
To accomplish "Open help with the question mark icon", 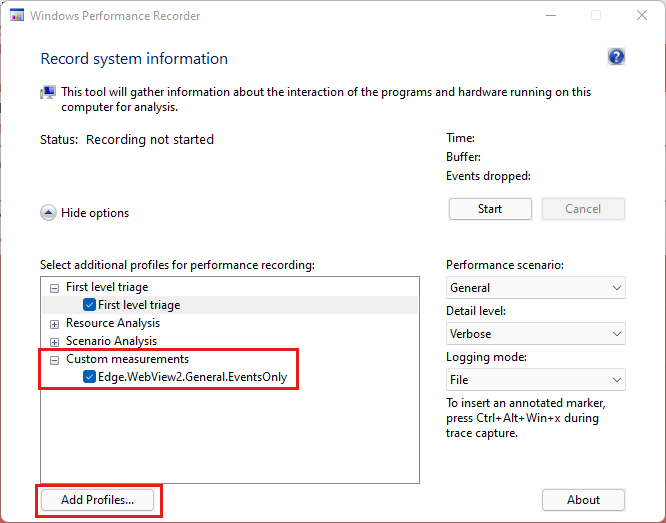I will click(x=616, y=57).
